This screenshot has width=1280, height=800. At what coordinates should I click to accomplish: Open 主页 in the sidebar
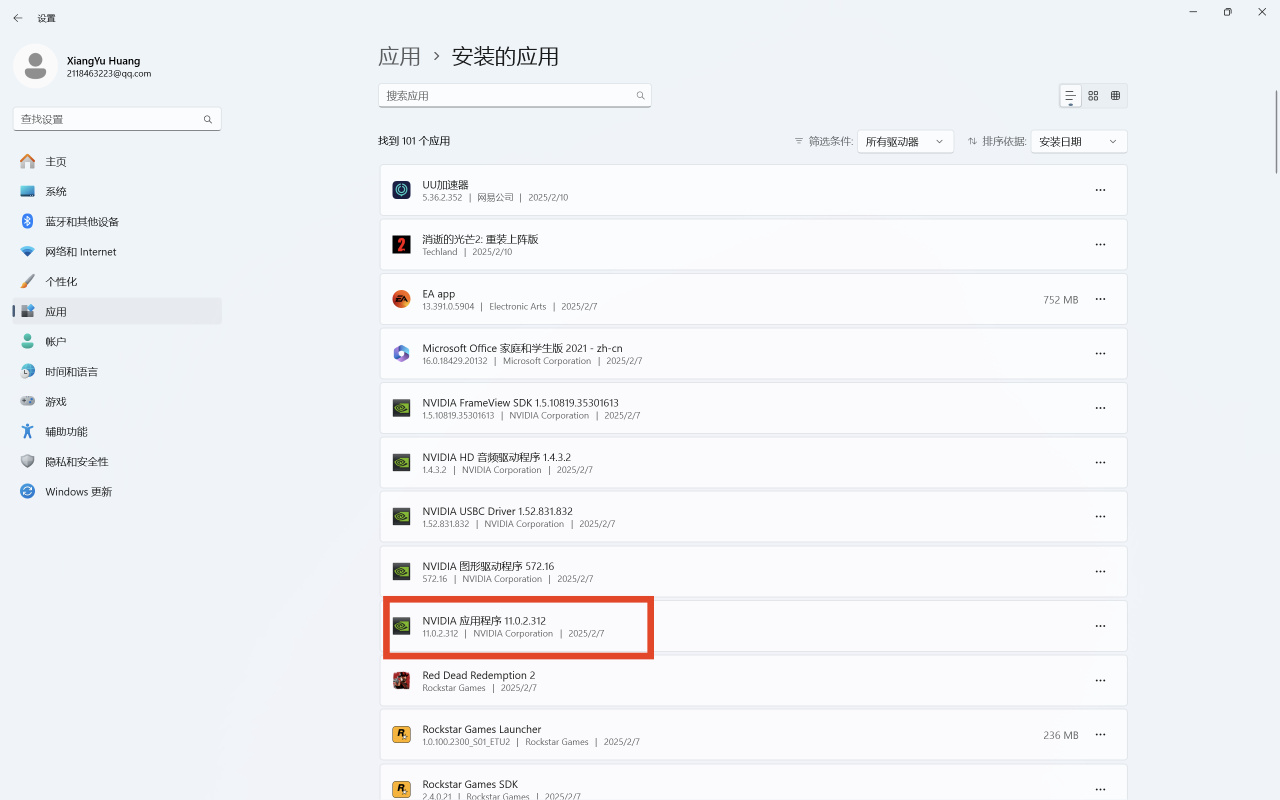click(117, 161)
